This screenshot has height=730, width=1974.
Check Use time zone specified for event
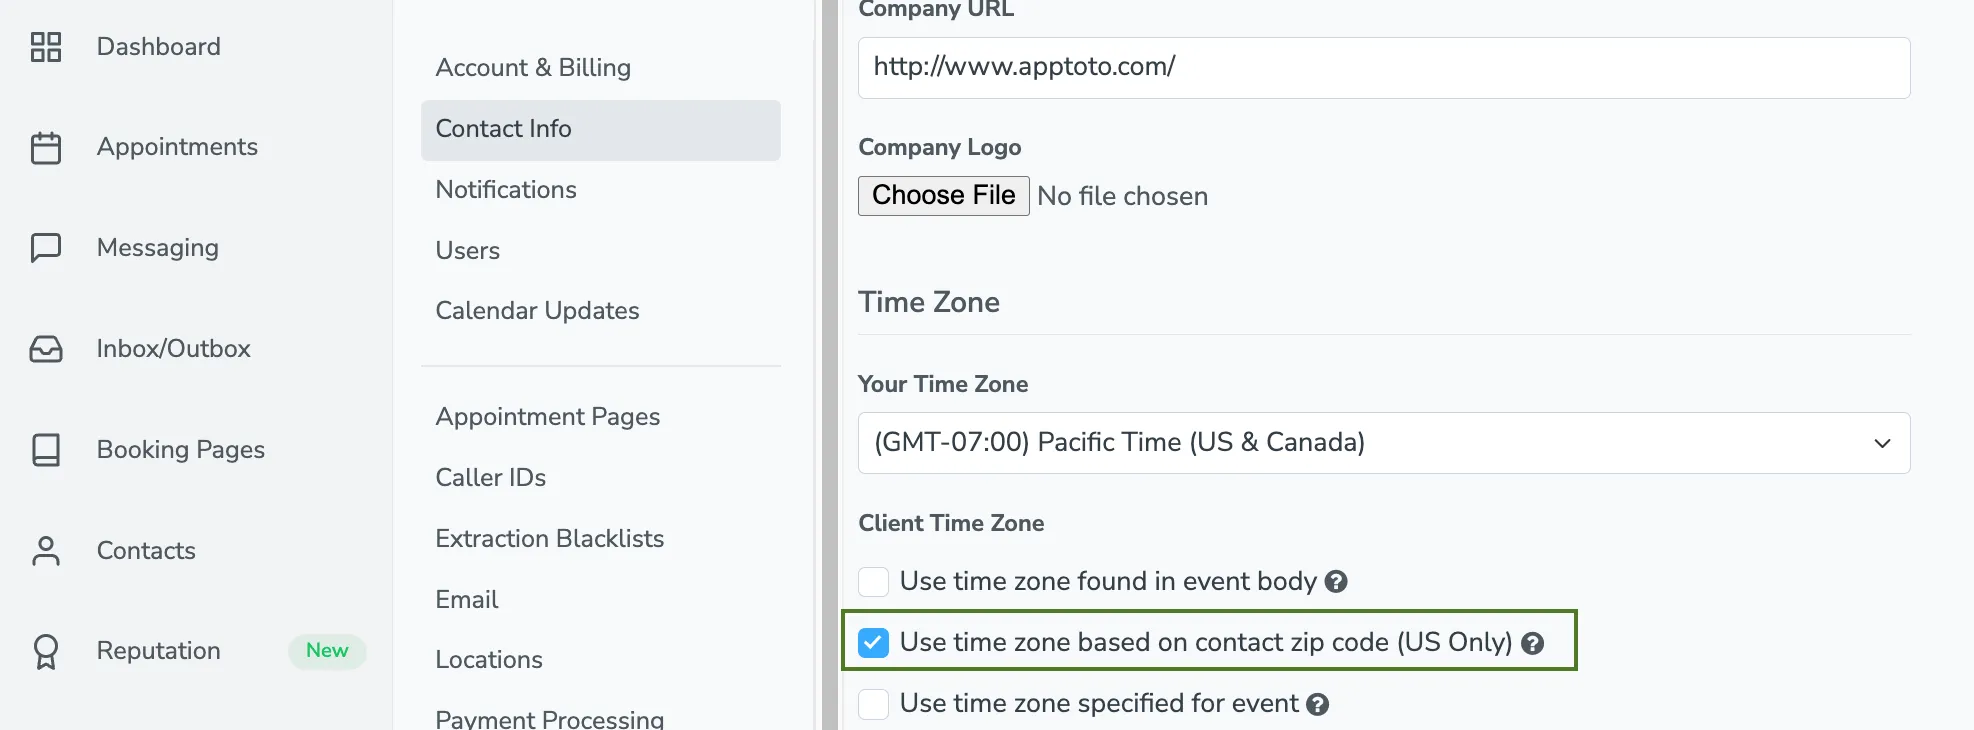pyautogui.click(x=873, y=704)
